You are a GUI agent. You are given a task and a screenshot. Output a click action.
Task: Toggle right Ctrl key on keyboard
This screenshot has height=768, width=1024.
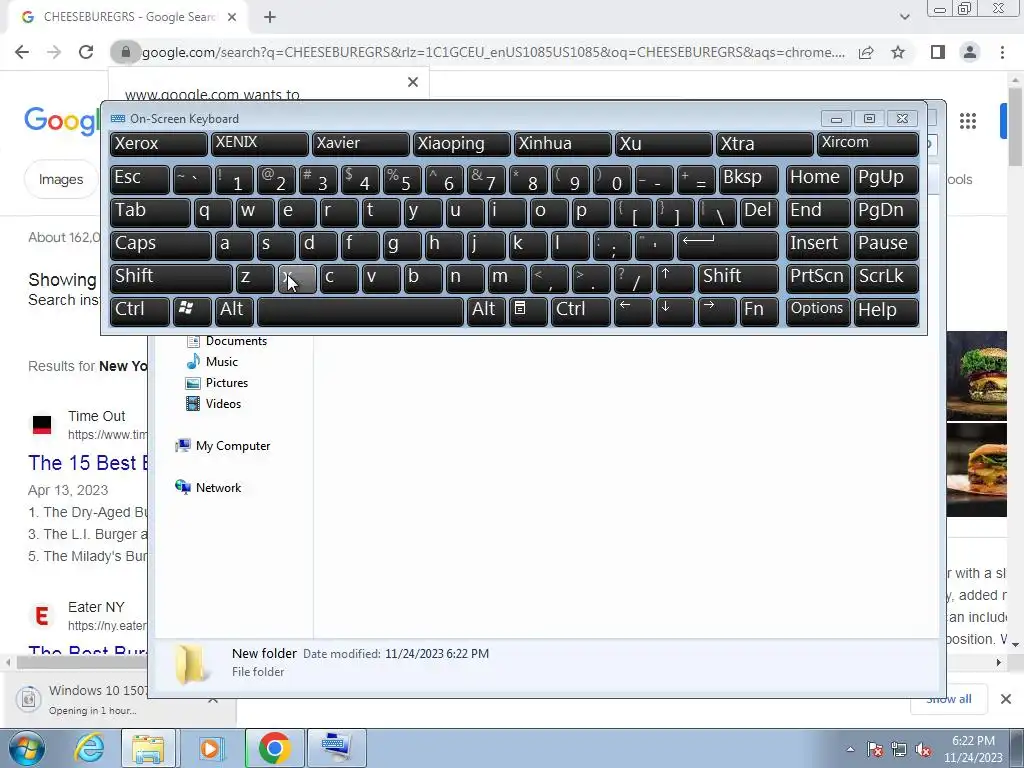click(581, 311)
